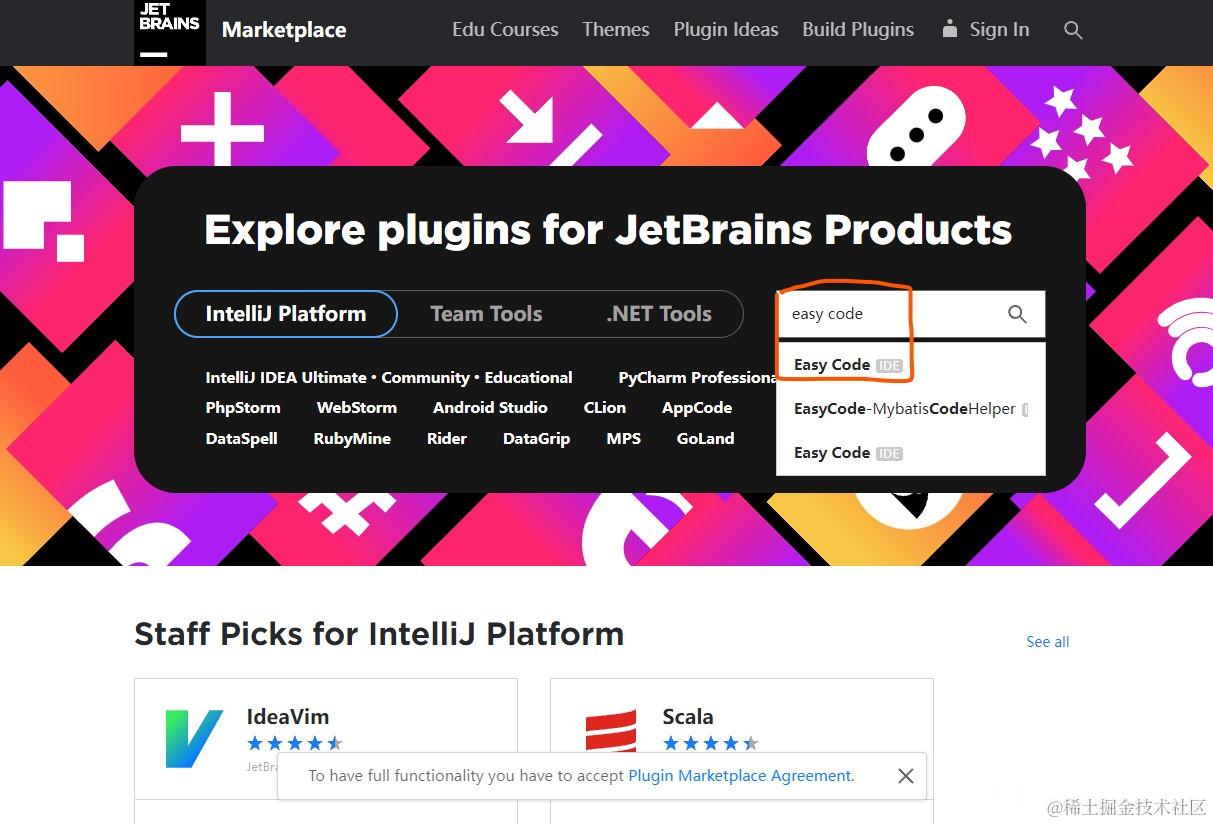Viewport: 1213px width, 824px height.
Task: Click the Staff Picks for IntelliJ Platform heading
Action: pos(379,634)
